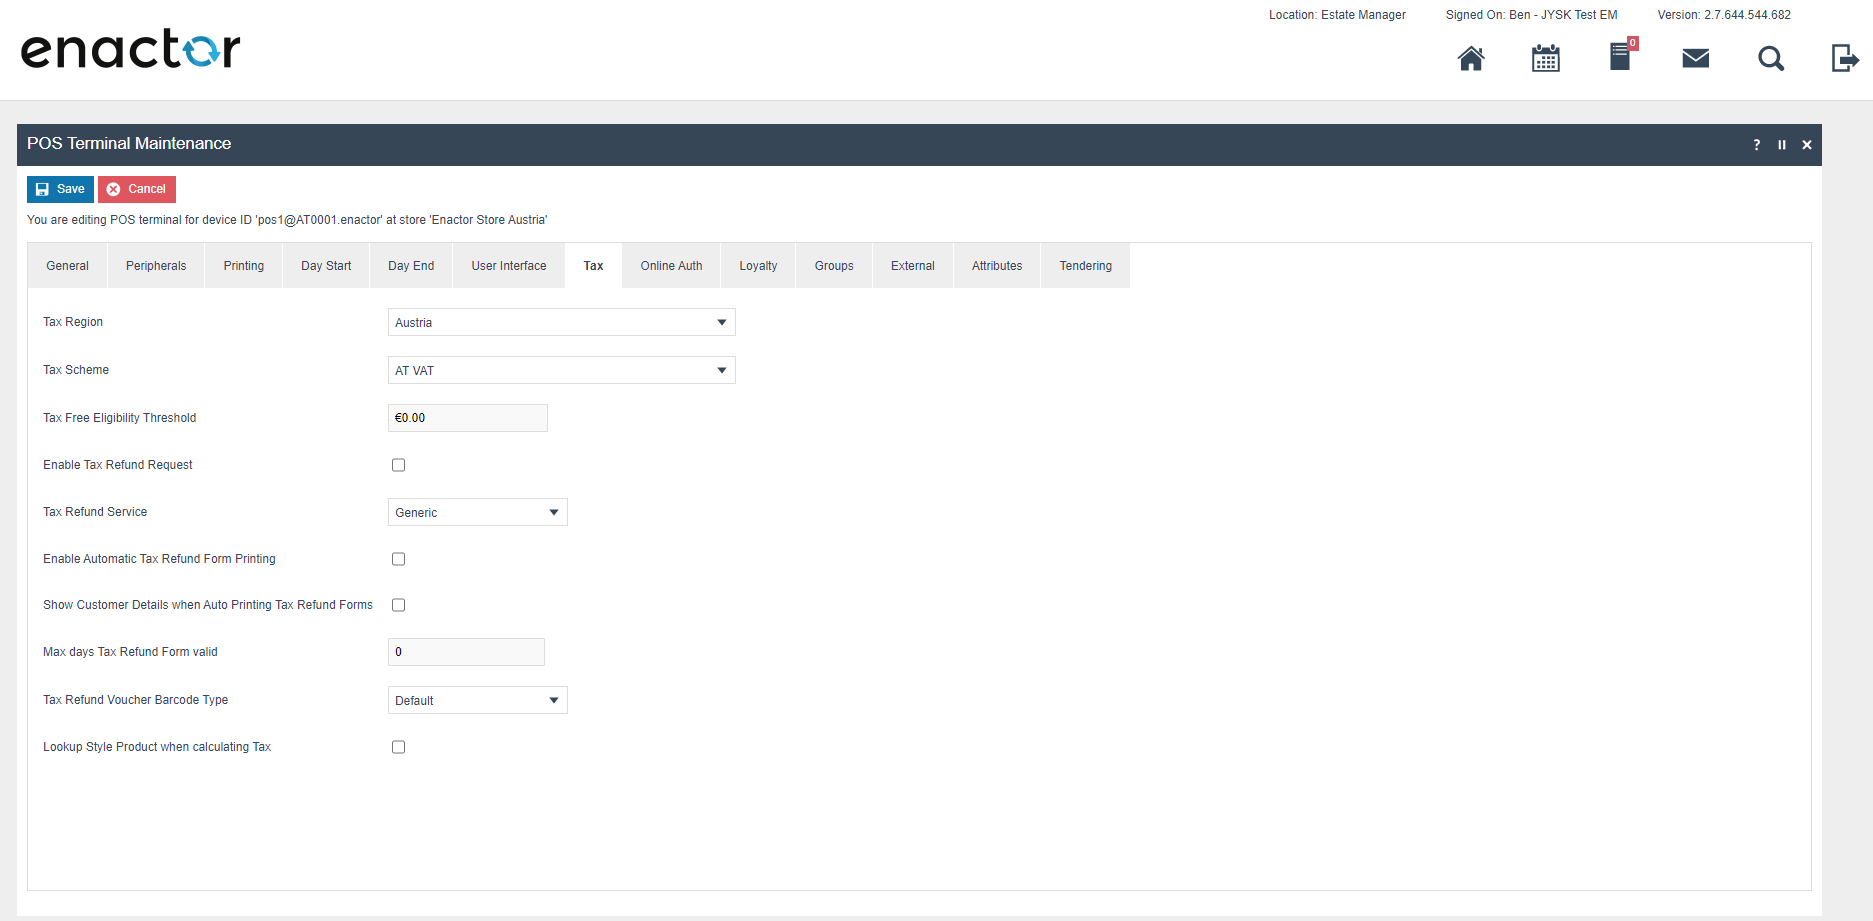Image resolution: width=1873 pixels, height=921 pixels.
Task: Expand the Tax Scheme dropdown
Action: (x=561, y=370)
